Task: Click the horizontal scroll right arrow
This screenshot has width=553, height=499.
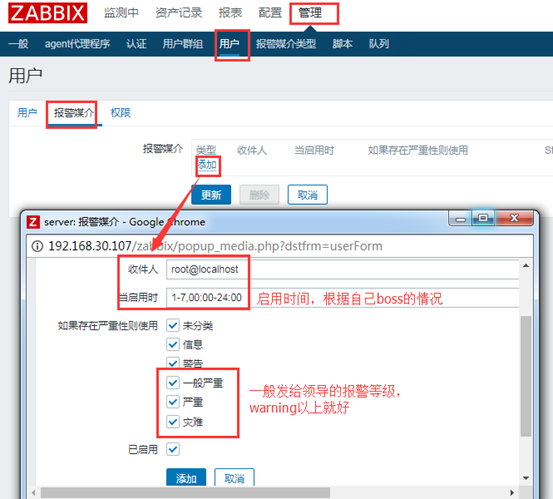Action: pos(512,493)
